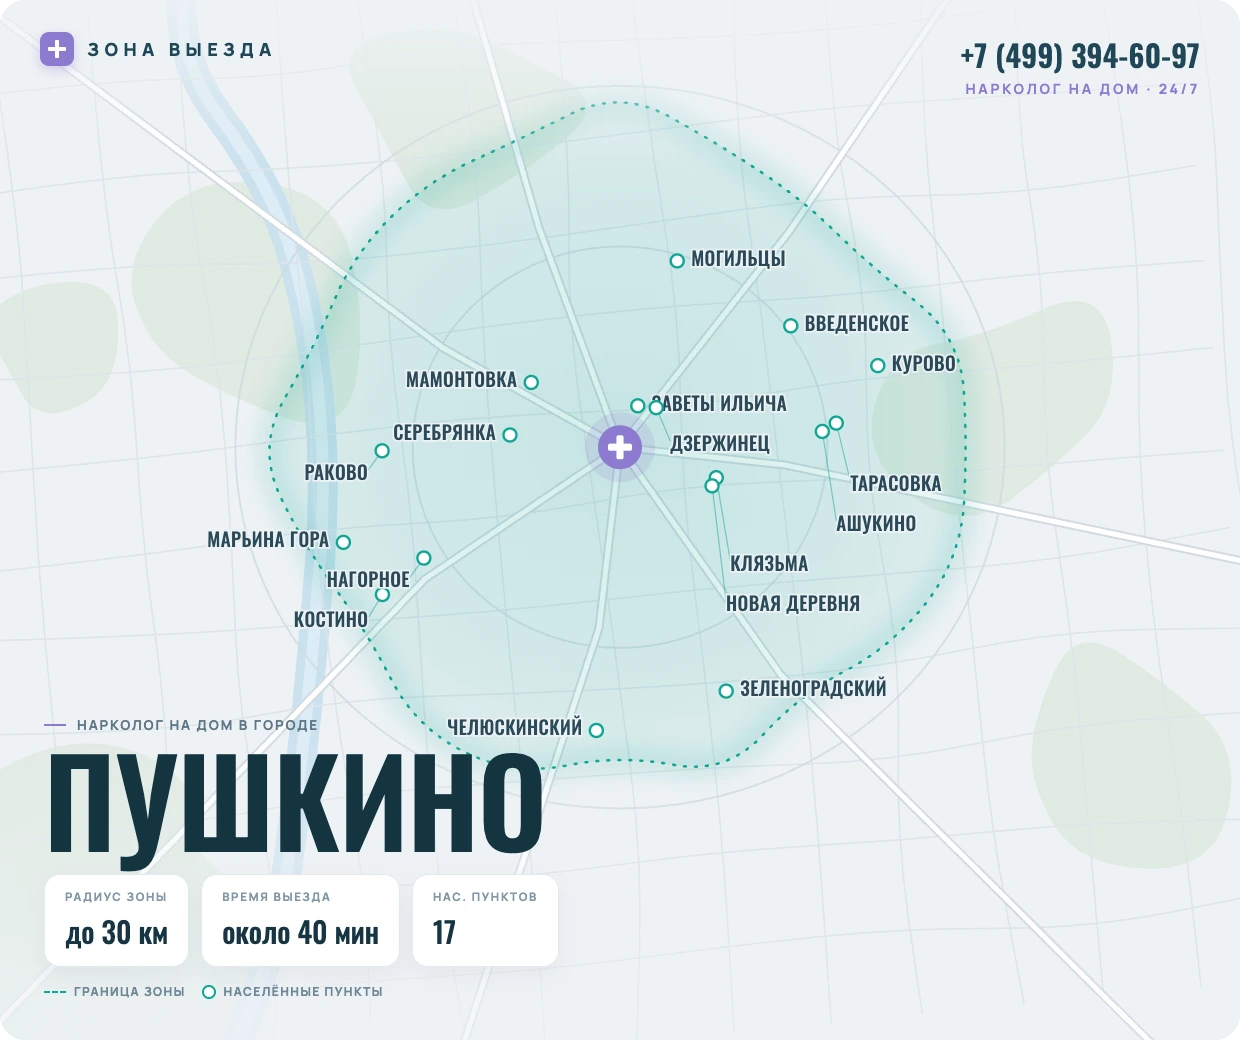Click the НАРКОЛОГ НА ДОМ В ГОРОДЕ caption
The image size is (1240, 1040).
click(197, 725)
